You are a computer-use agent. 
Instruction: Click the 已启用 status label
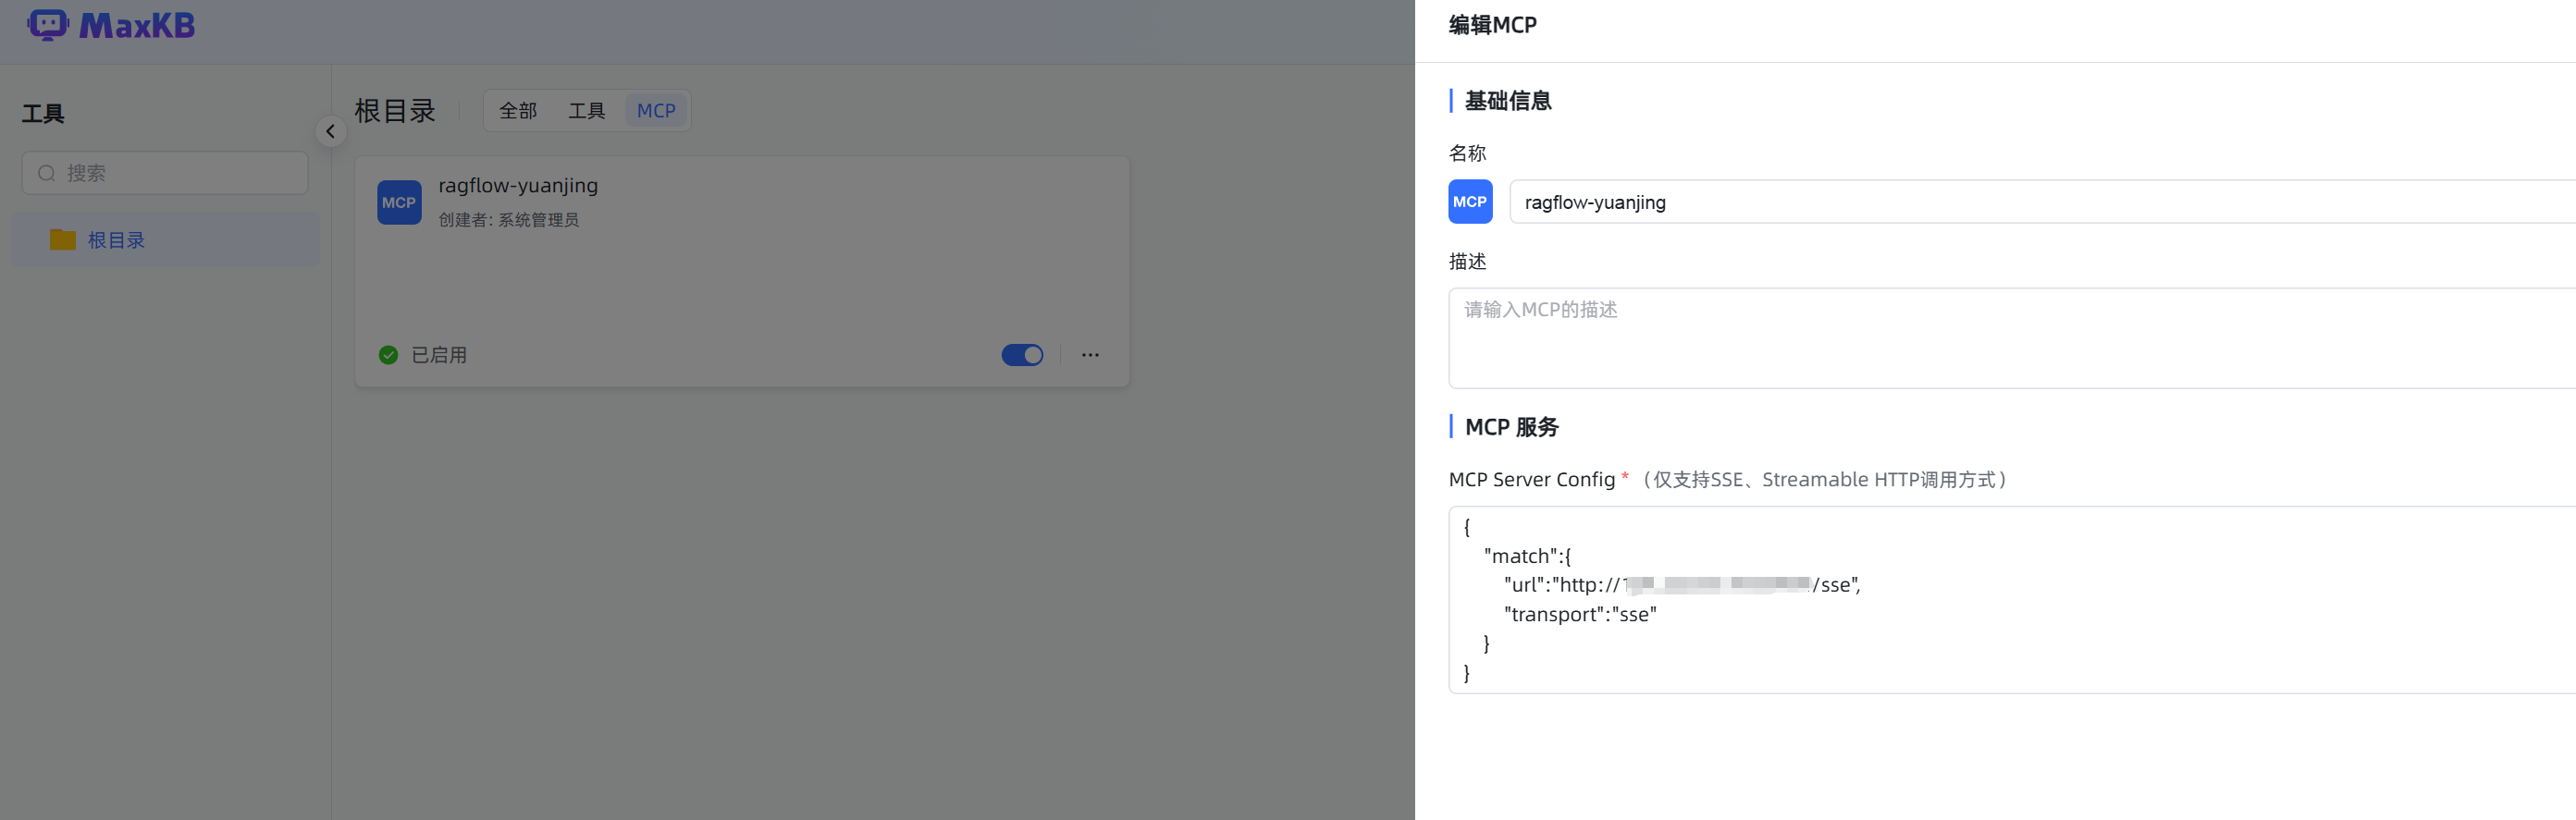pos(439,355)
